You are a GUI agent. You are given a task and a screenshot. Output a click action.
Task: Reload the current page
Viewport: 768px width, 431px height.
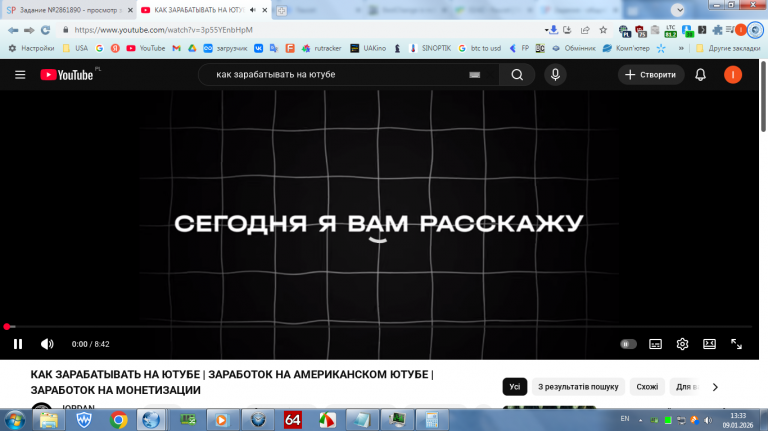pyautogui.click(x=46, y=30)
